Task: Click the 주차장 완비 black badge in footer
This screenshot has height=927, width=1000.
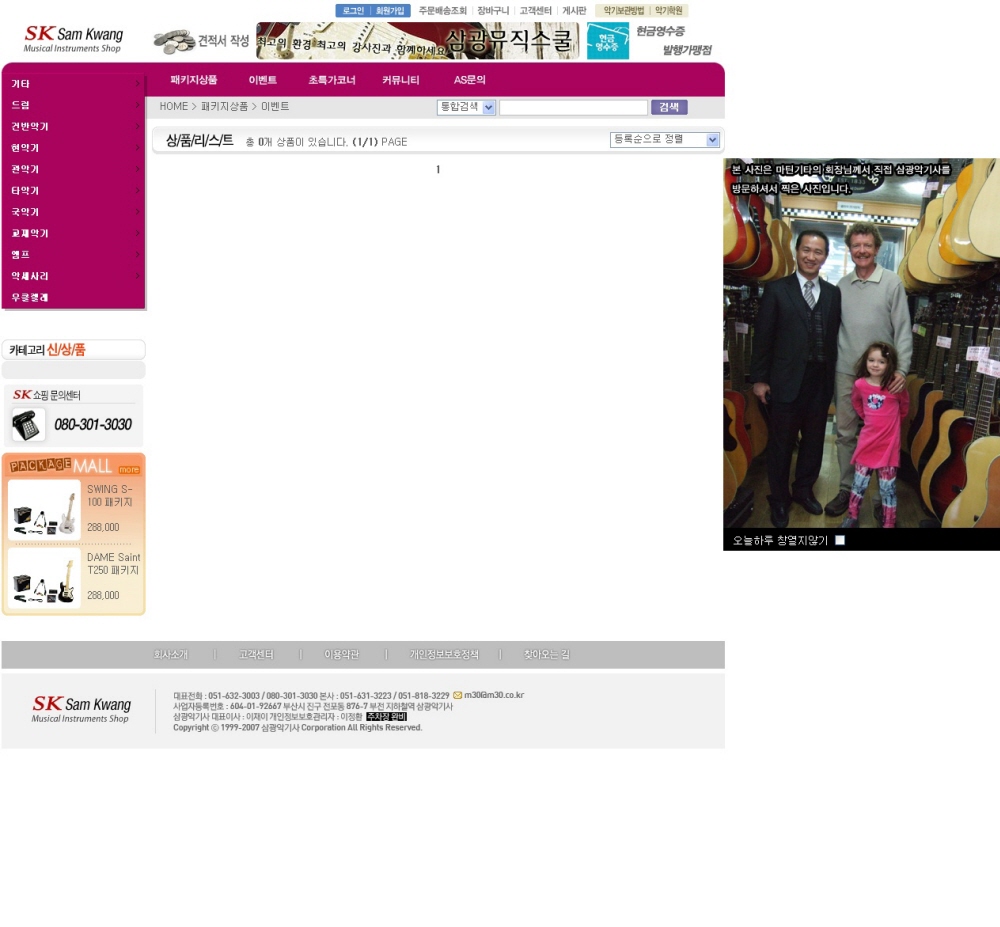Action: tap(386, 717)
